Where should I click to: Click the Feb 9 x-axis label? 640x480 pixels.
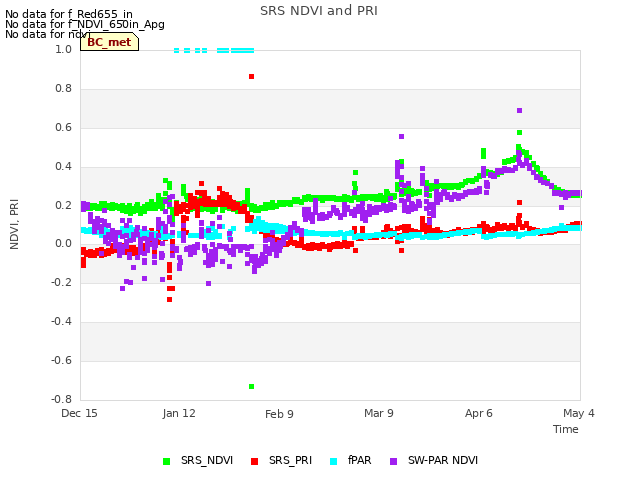[x=279, y=414]
